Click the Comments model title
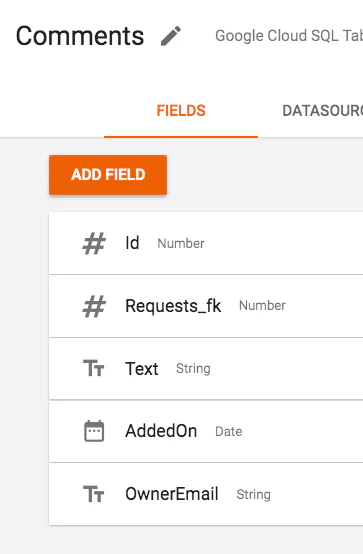Screen dimensions: 363x554 [80, 36]
